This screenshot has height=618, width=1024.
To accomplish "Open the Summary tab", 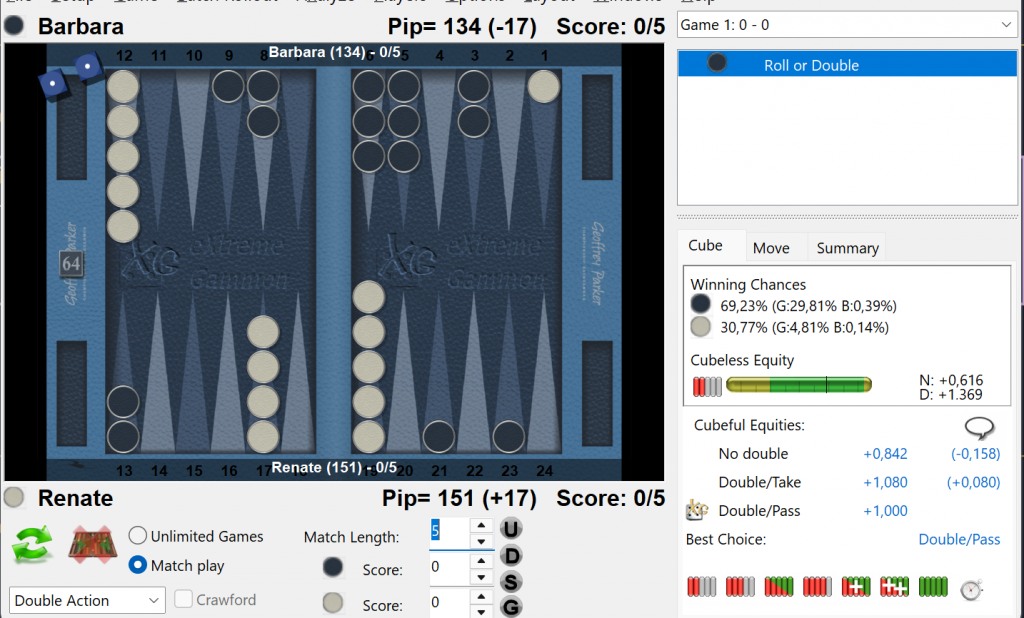I will click(847, 248).
